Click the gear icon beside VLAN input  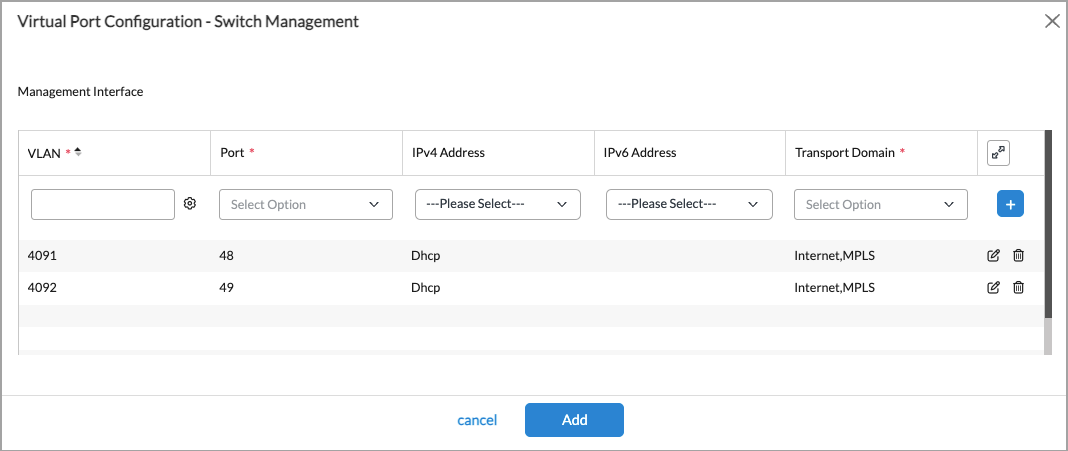point(190,204)
